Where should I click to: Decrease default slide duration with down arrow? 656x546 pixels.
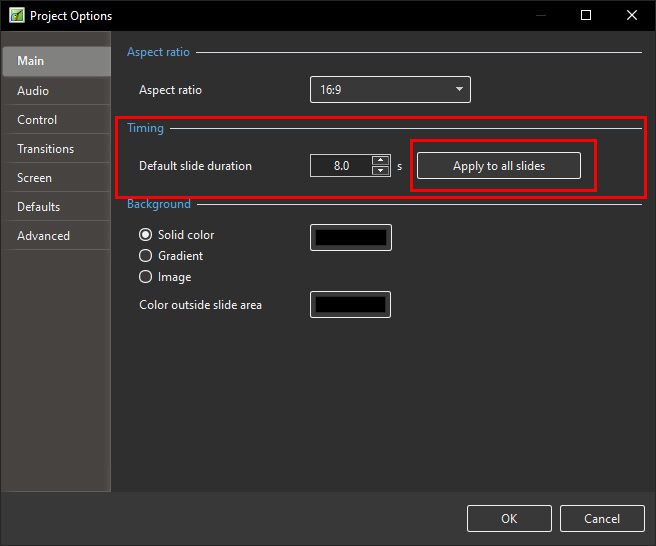click(x=380, y=171)
